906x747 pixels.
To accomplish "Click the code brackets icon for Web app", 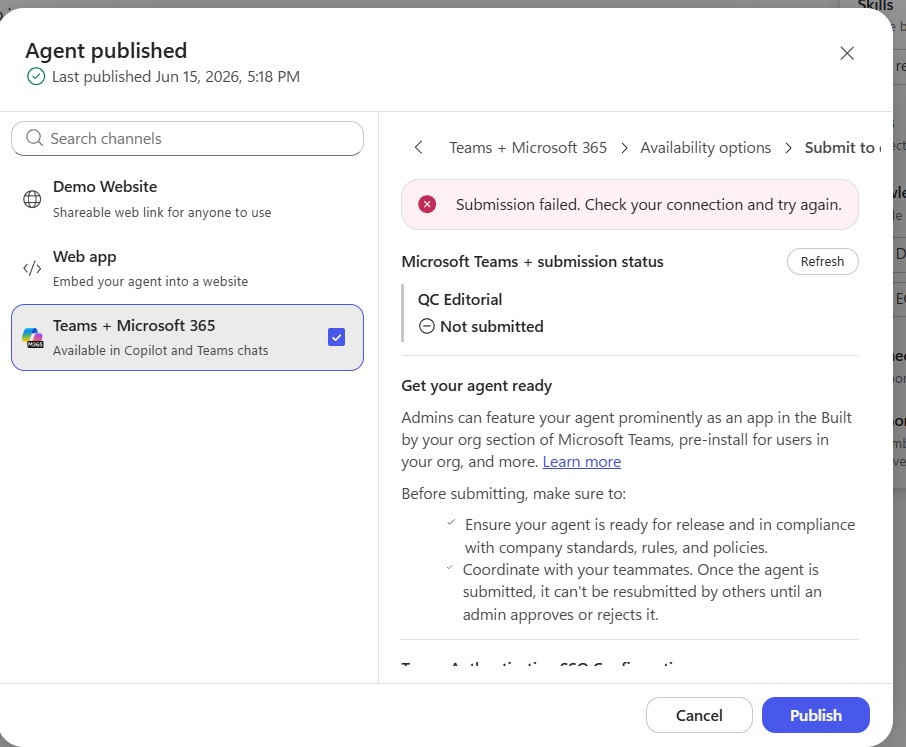I will 32,268.
